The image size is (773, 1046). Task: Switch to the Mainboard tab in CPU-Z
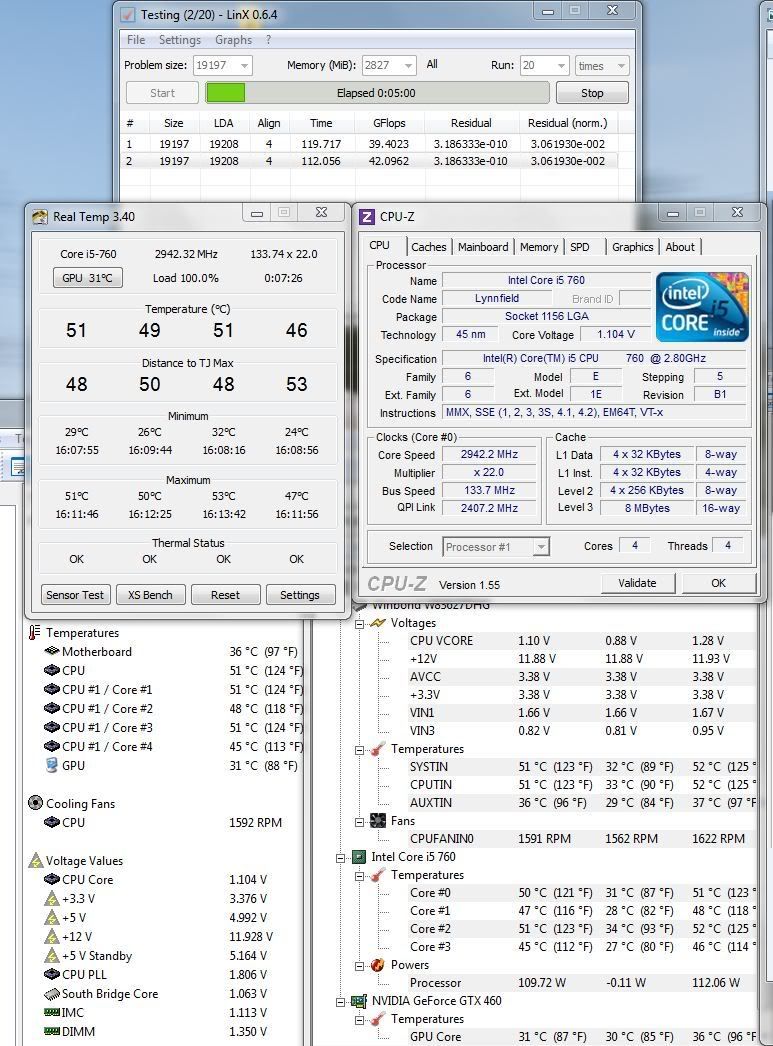pyautogui.click(x=483, y=247)
